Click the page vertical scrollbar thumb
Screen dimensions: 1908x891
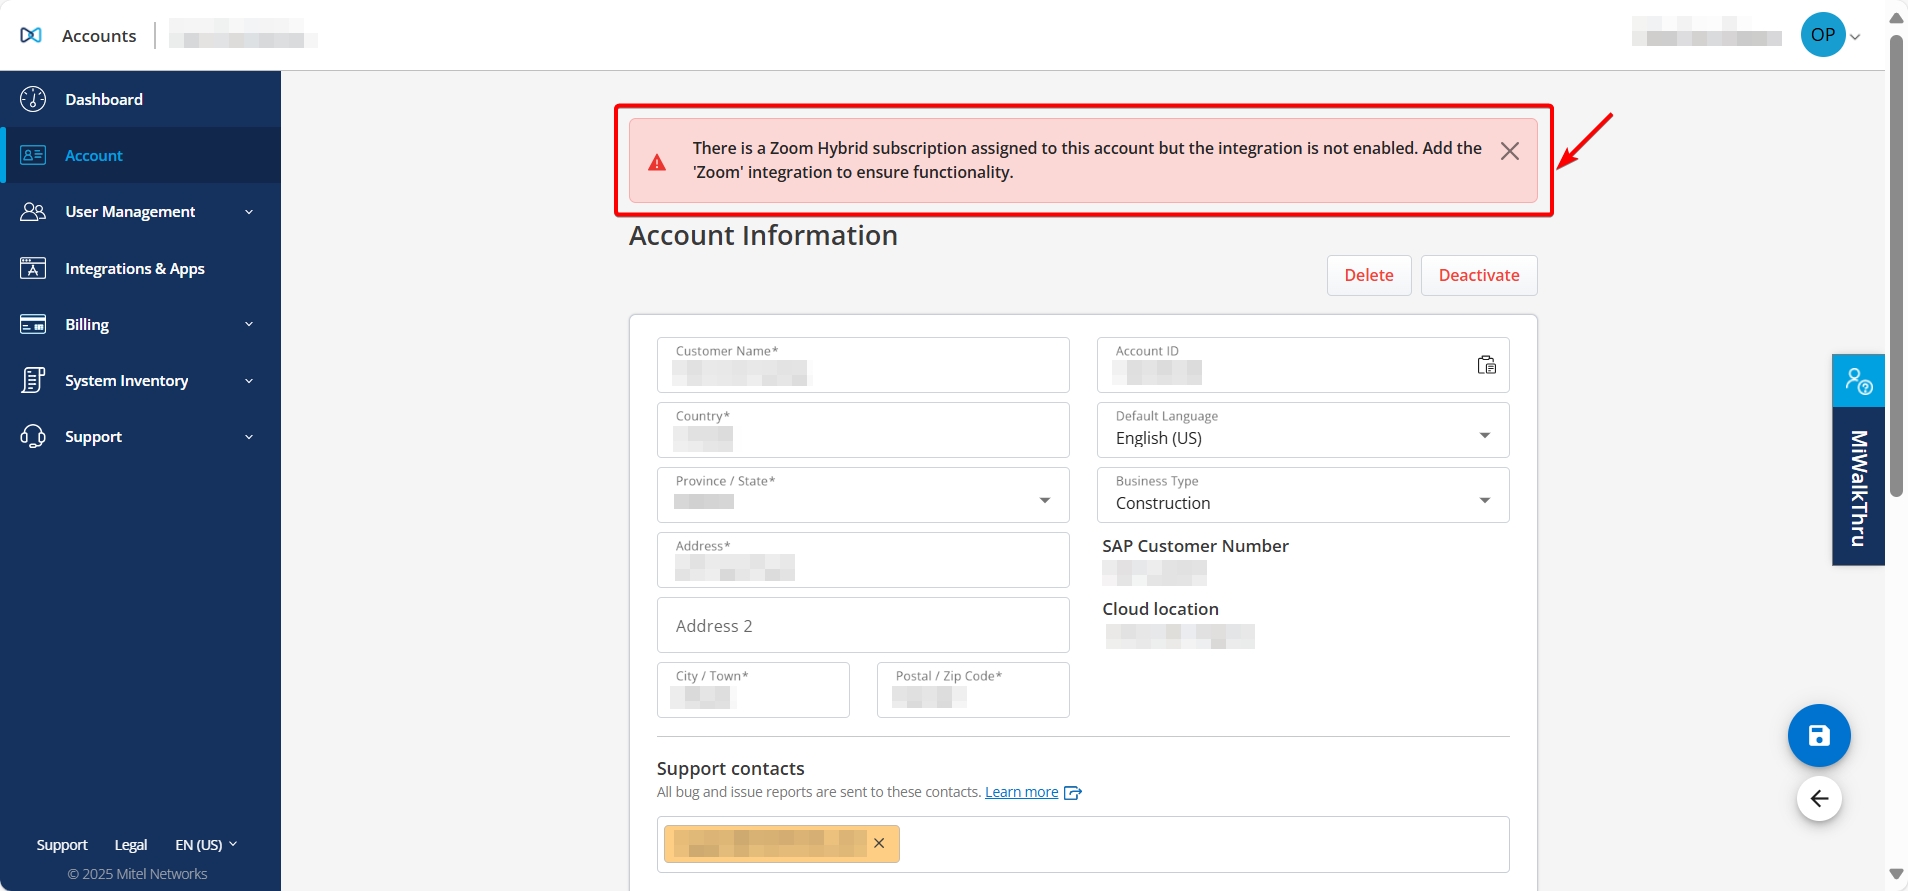point(1896,265)
